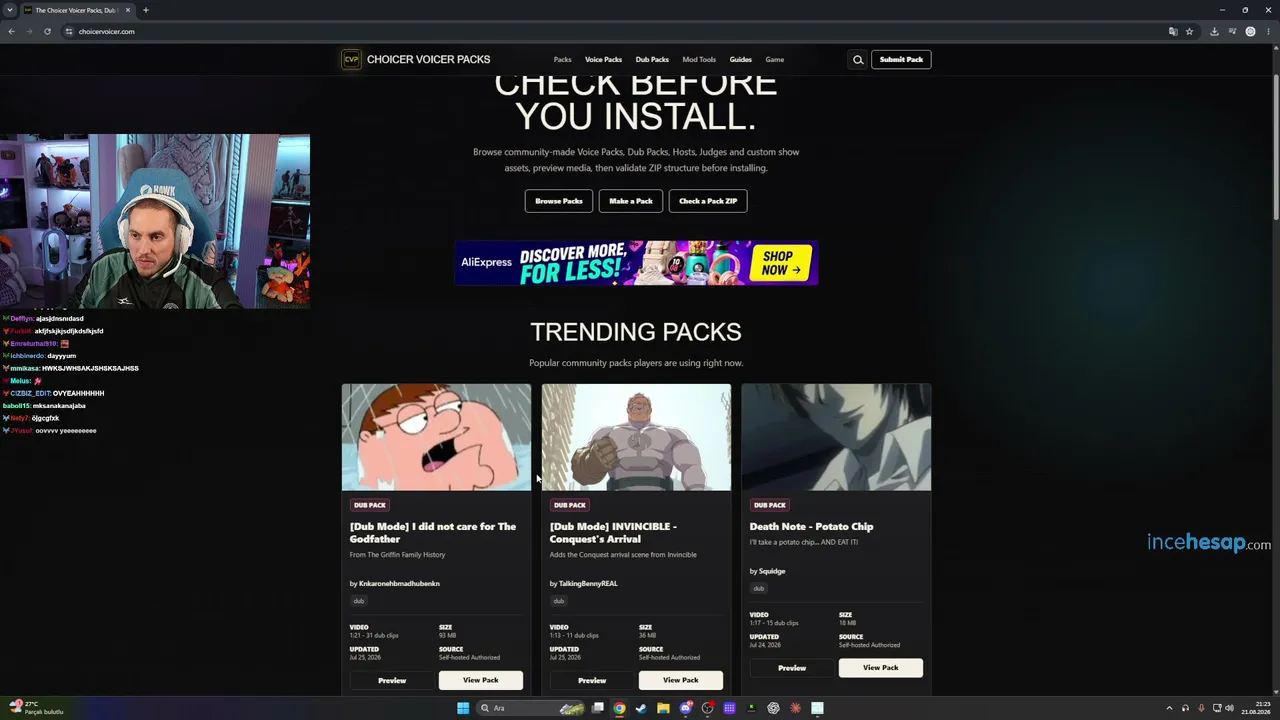Open the Peter Griffin pack thumbnail

(x=436, y=437)
